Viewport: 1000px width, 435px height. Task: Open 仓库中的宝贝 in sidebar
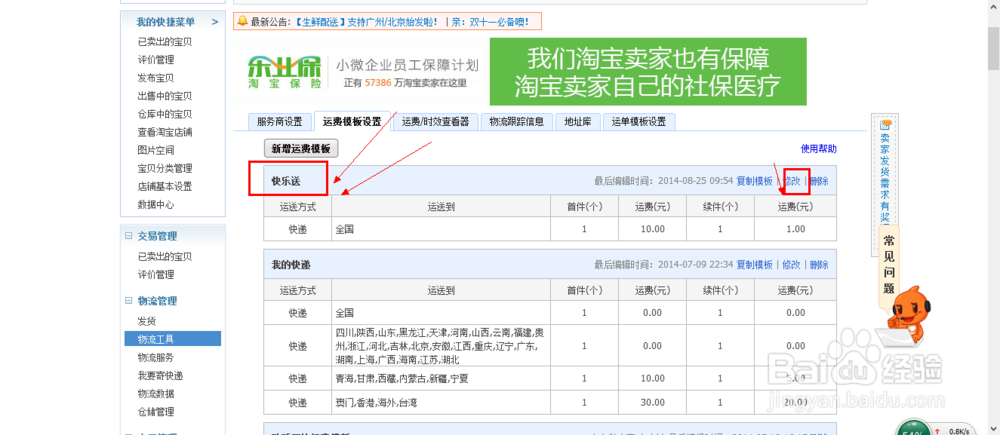click(x=165, y=114)
